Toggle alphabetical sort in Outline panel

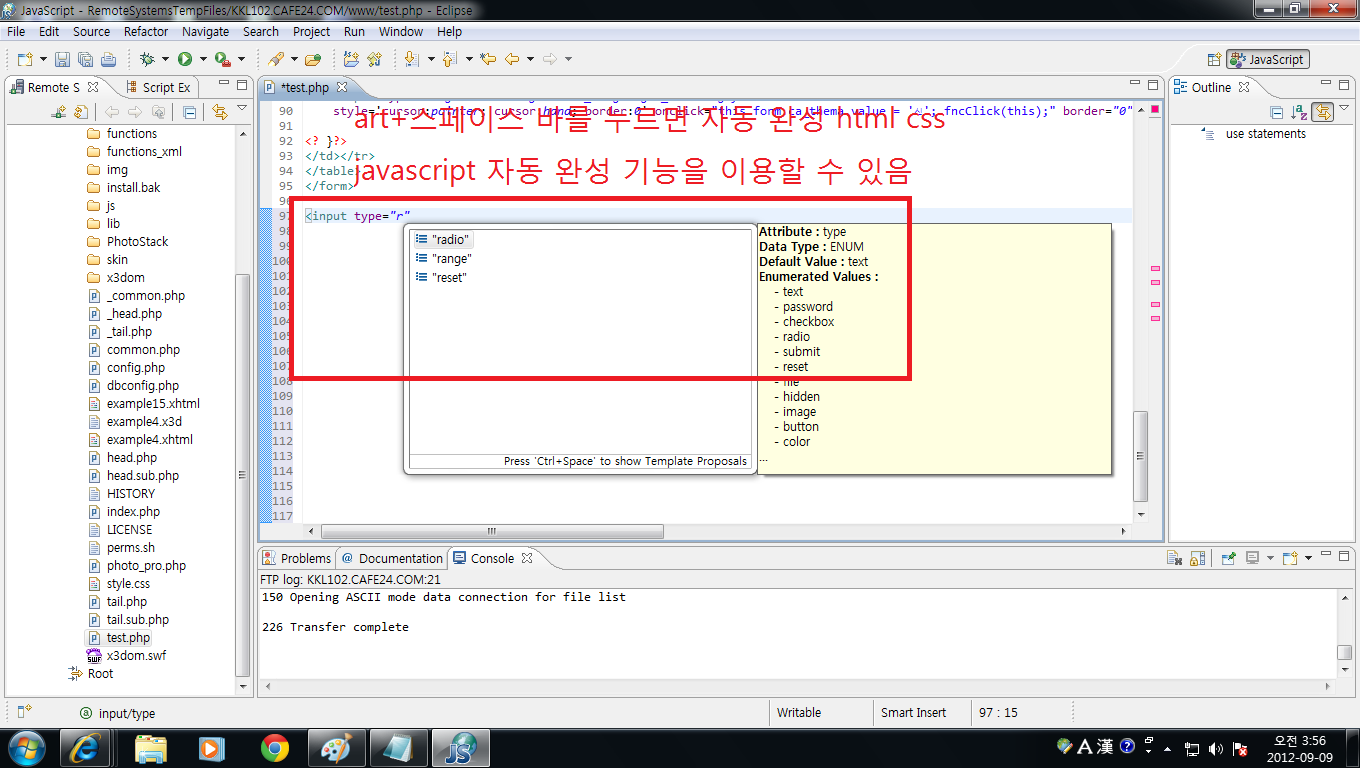1299,113
